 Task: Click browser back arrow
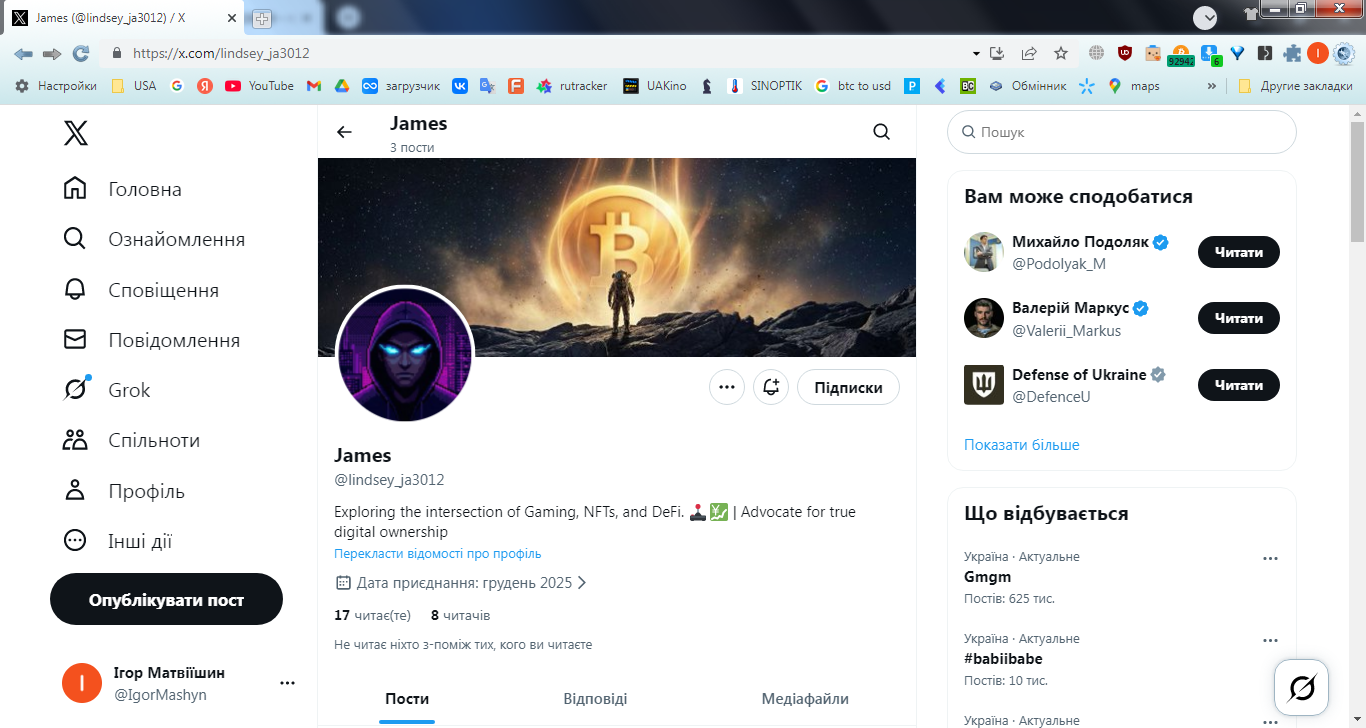24,53
